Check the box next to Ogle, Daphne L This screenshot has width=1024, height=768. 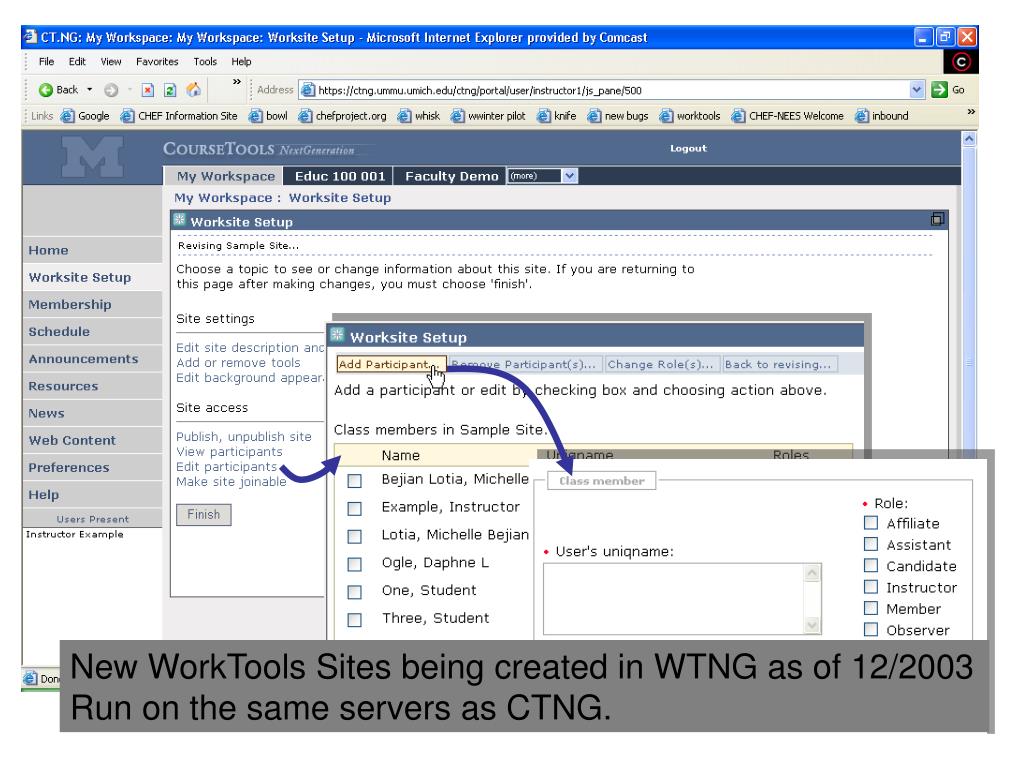(x=354, y=563)
